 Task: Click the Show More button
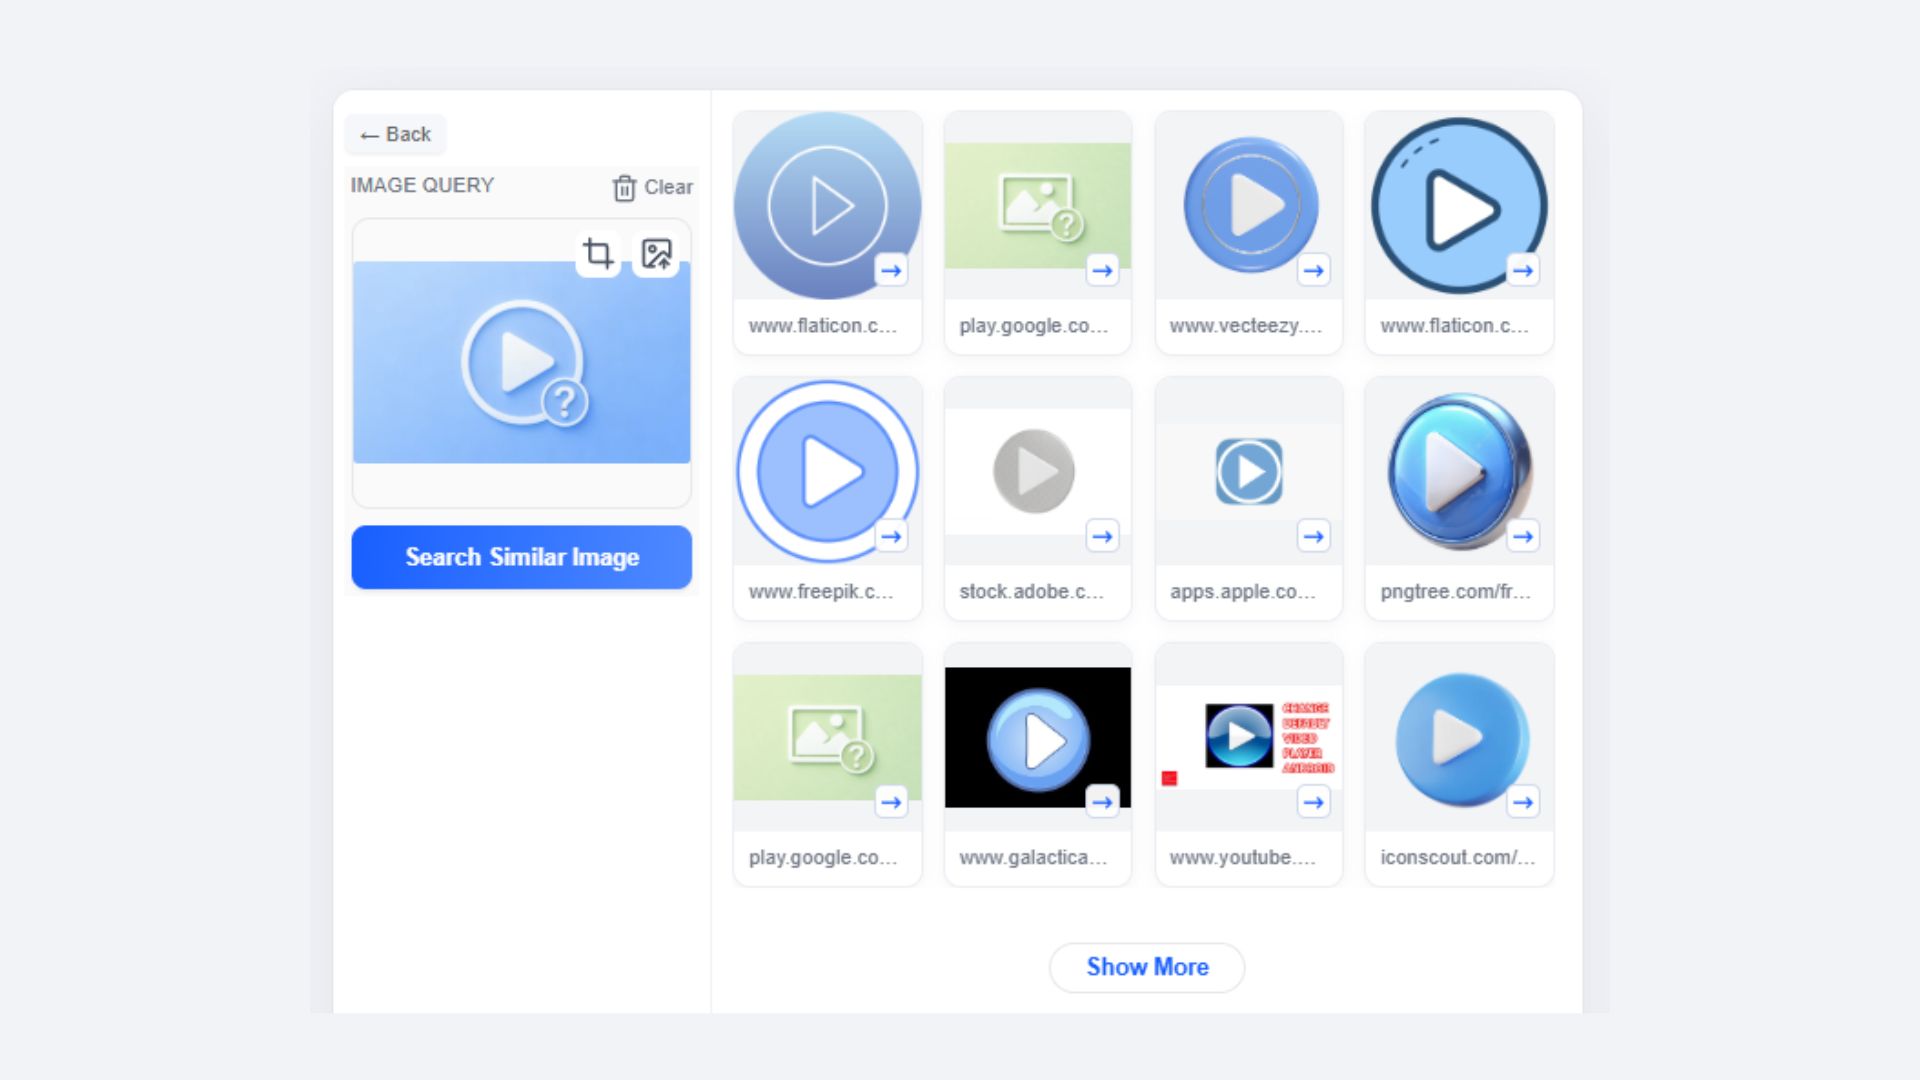click(x=1147, y=967)
